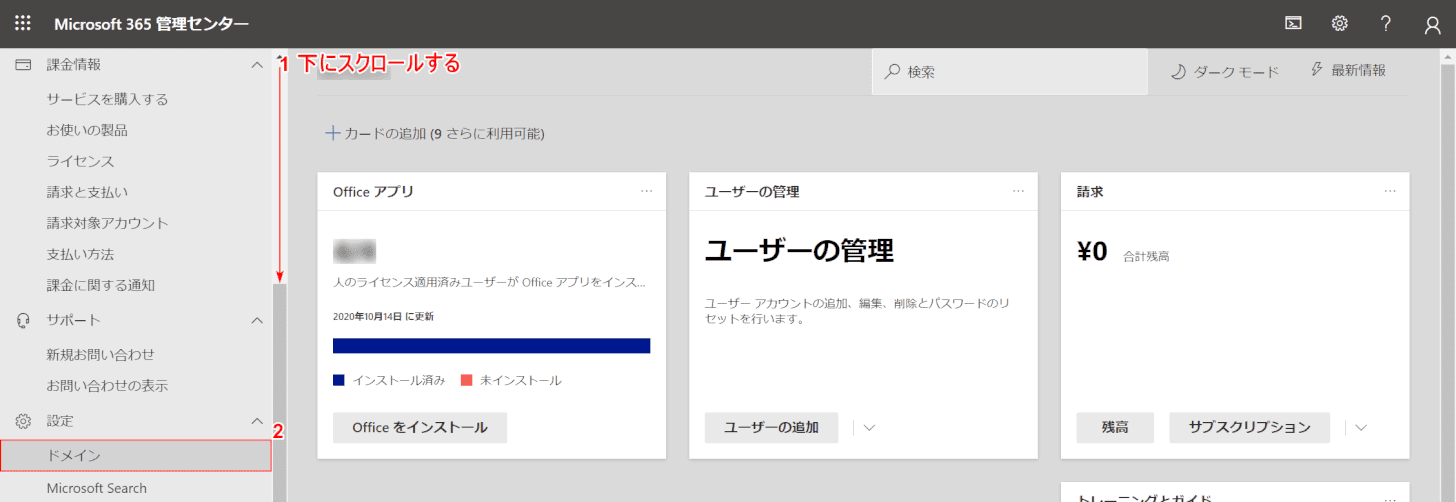Click the moon icon for dark mode
Image resolution: width=1456 pixels, height=502 pixels.
coord(1178,71)
